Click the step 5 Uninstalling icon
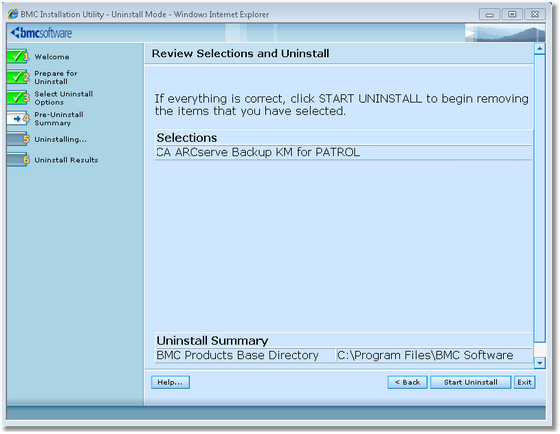Viewport: 560px width, 434px height. 17,139
